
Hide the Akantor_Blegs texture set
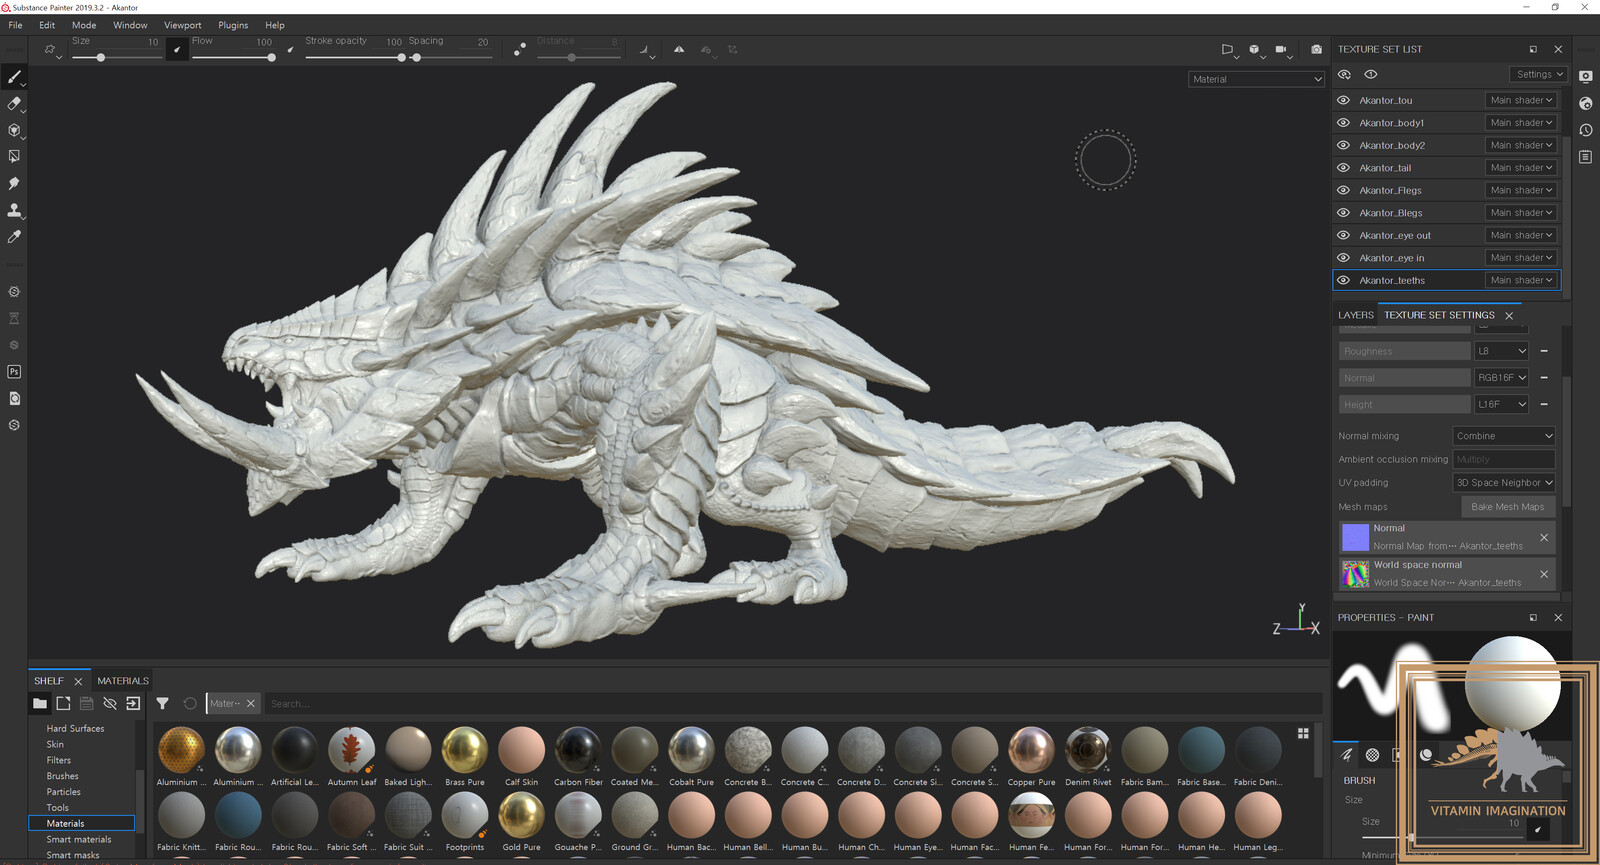click(1344, 213)
